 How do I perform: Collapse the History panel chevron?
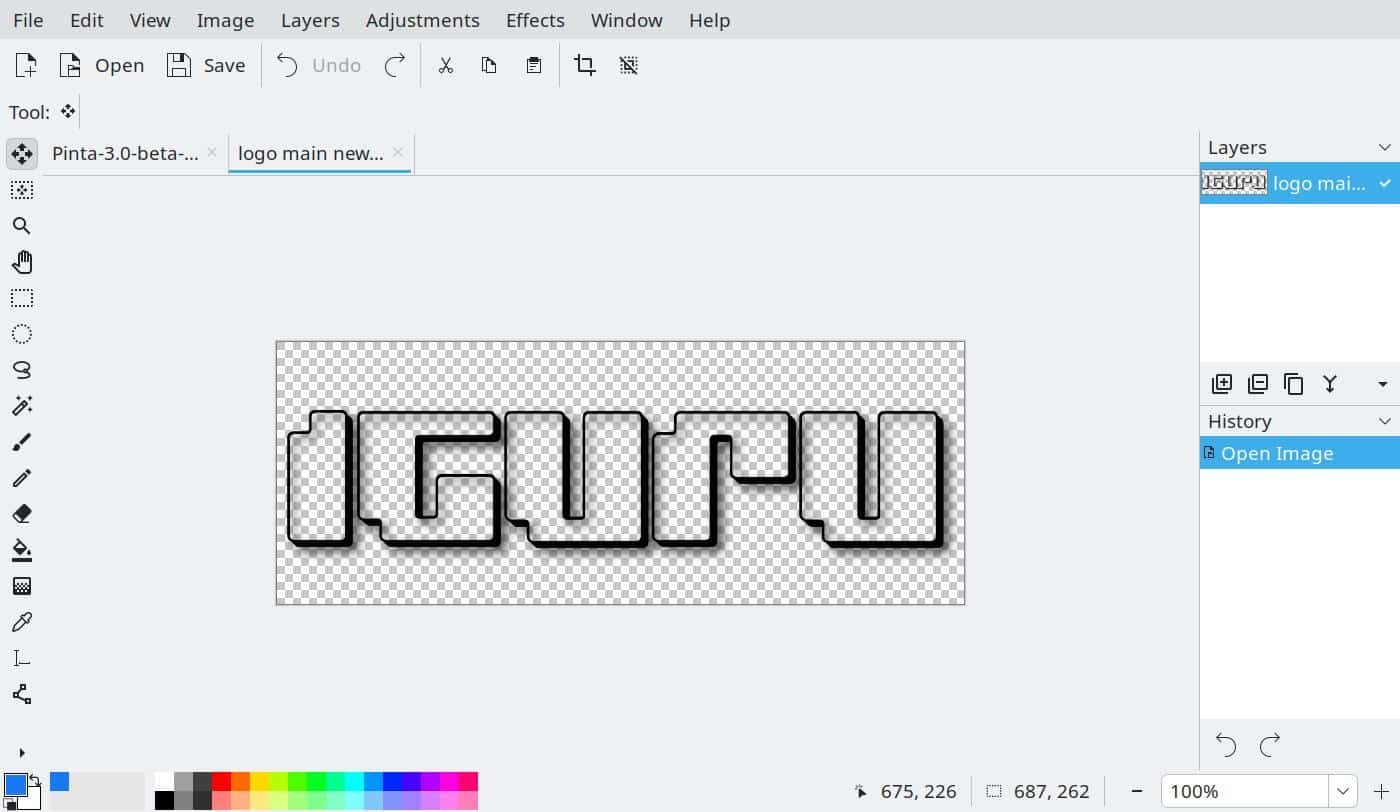tap(1385, 422)
